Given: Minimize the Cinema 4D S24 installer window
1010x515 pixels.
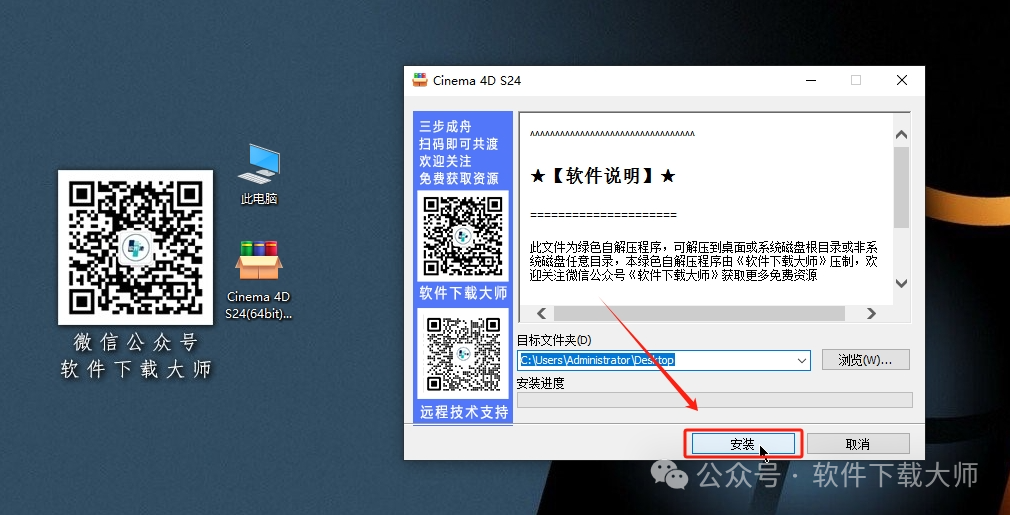Looking at the screenshot, I should point(808,80).
